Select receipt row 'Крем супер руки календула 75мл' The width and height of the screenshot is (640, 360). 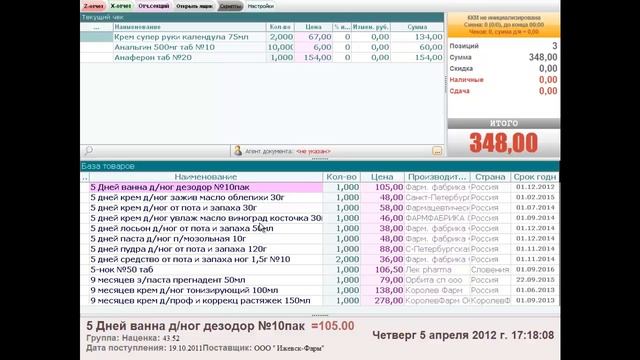point(262,37)
